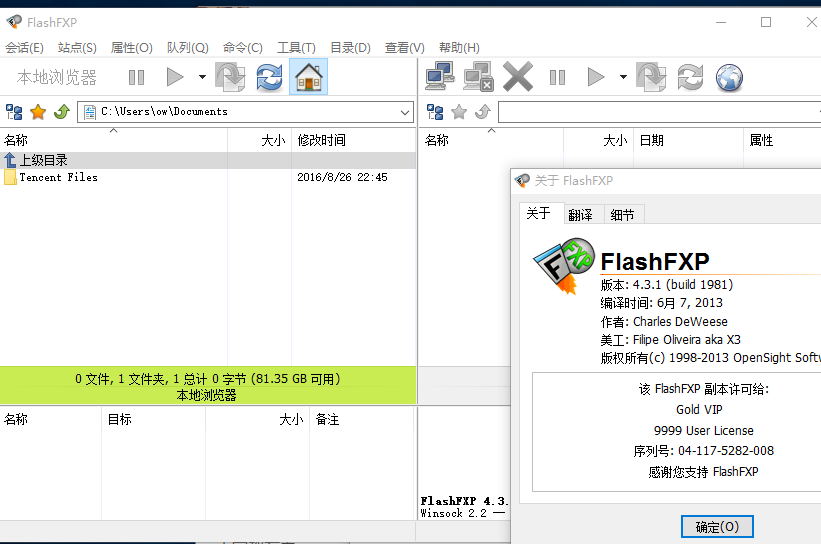Click the remote pane favorites star
This screenshot has width=821, height=544.
click(459, 112)
